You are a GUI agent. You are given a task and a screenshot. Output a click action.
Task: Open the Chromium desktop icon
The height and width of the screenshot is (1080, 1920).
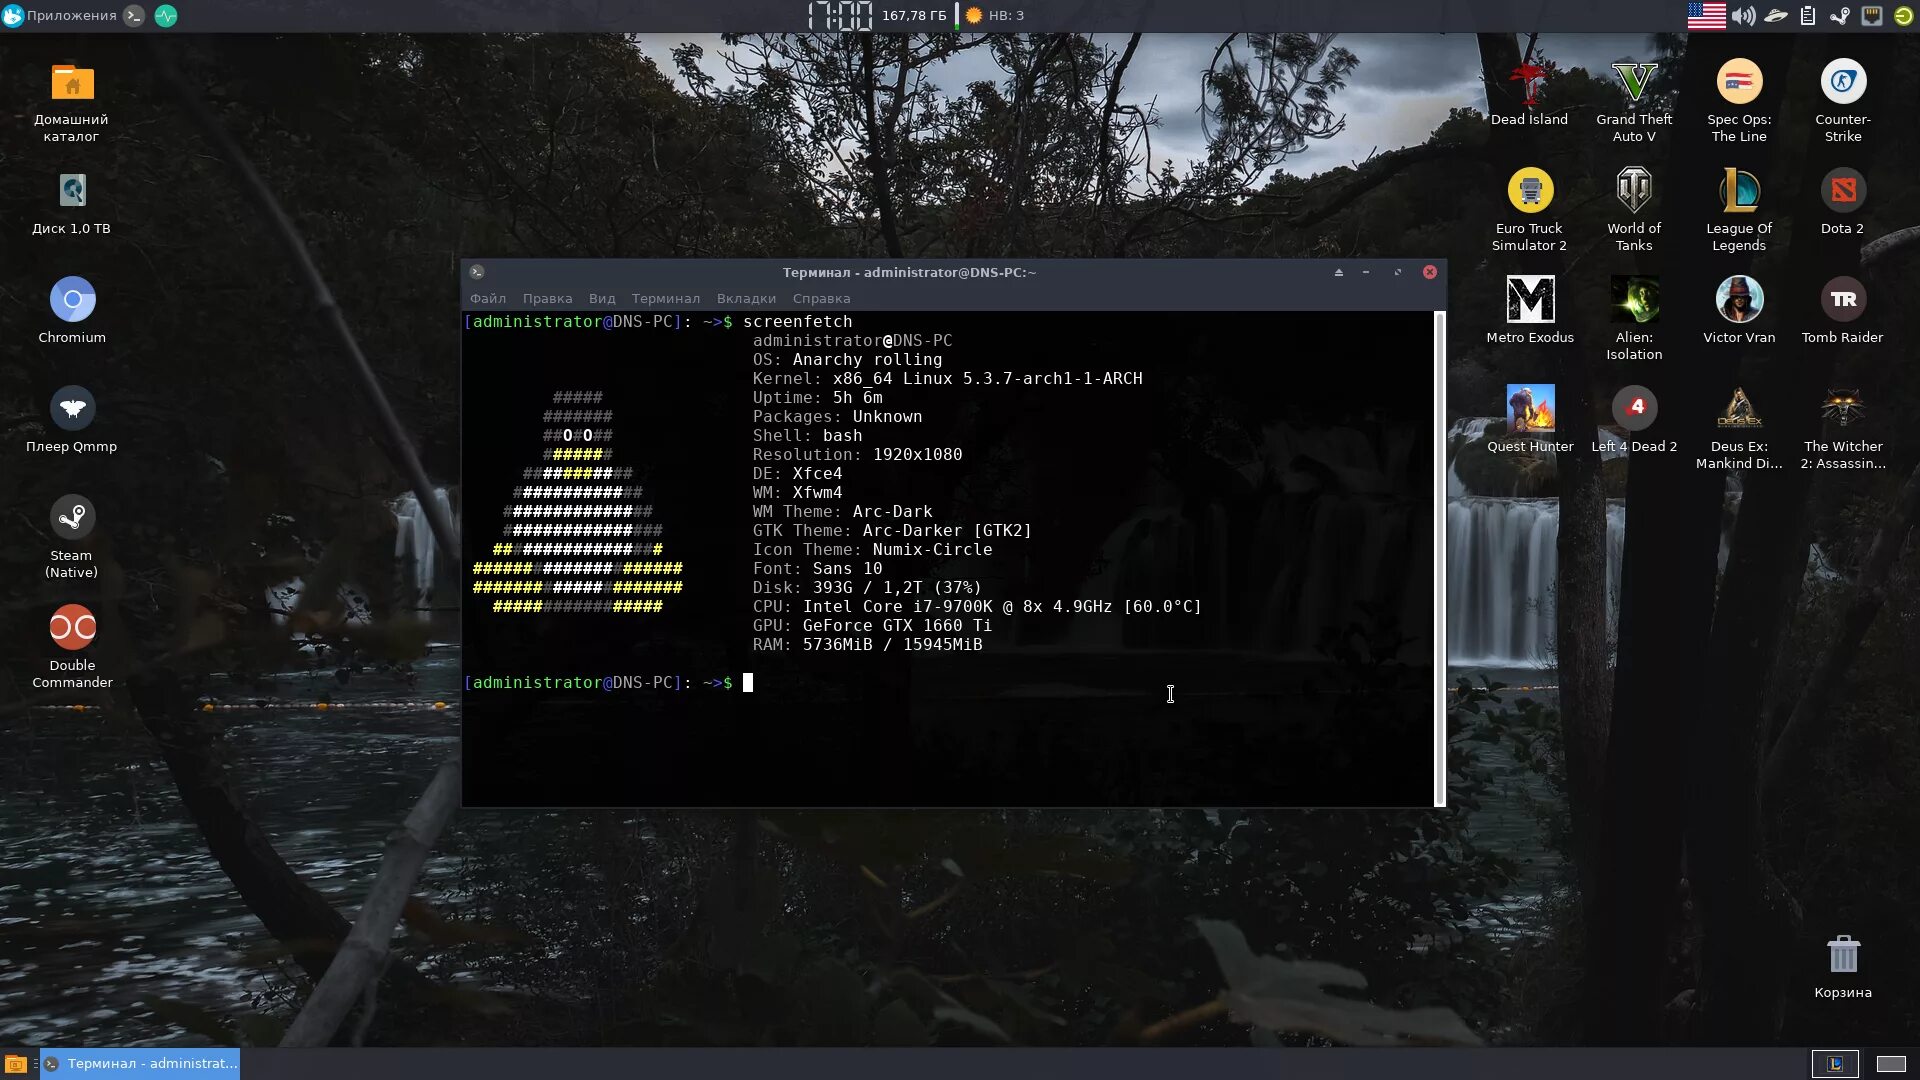72,299
